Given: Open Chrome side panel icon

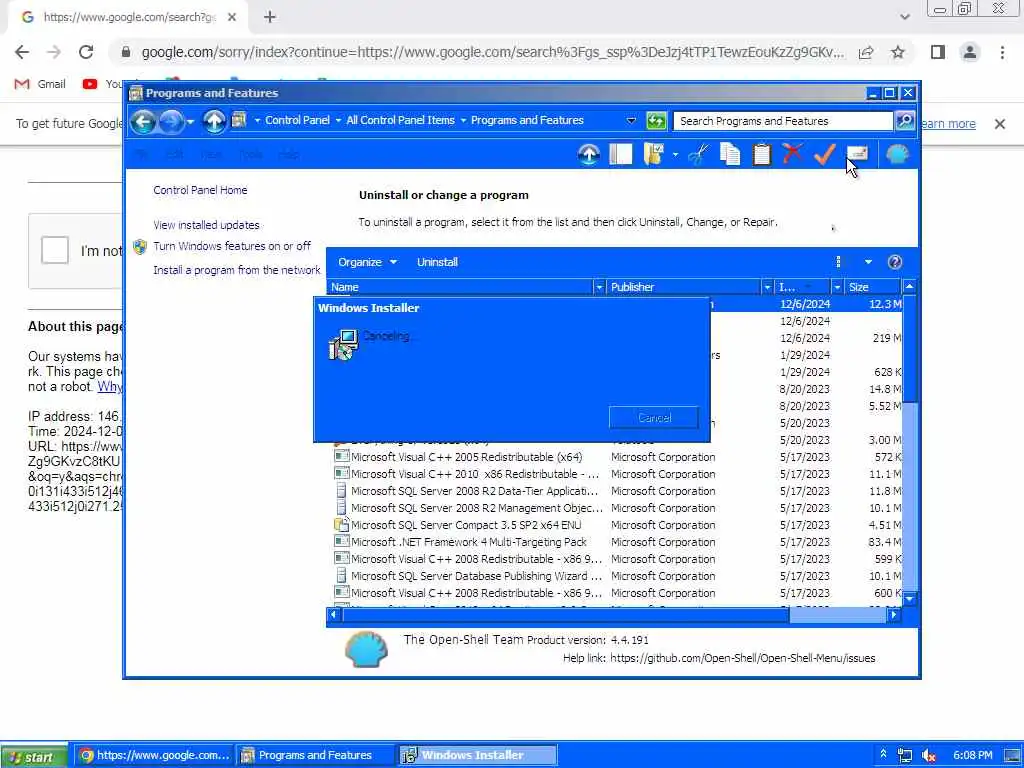Looking at the screenshot, I should [938, 52].
